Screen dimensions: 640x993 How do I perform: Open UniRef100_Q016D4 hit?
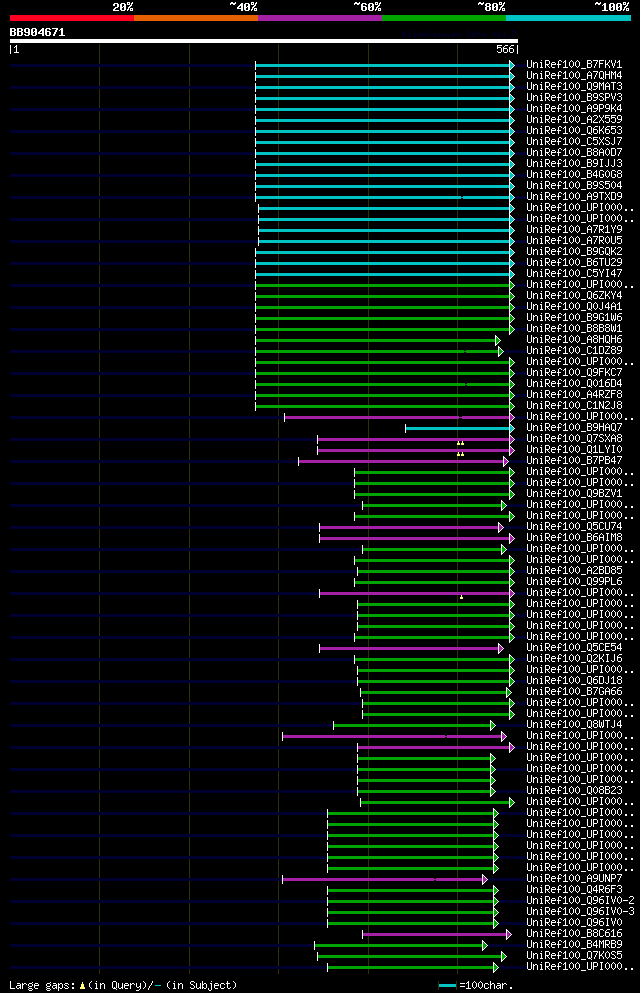pos(574,383)
